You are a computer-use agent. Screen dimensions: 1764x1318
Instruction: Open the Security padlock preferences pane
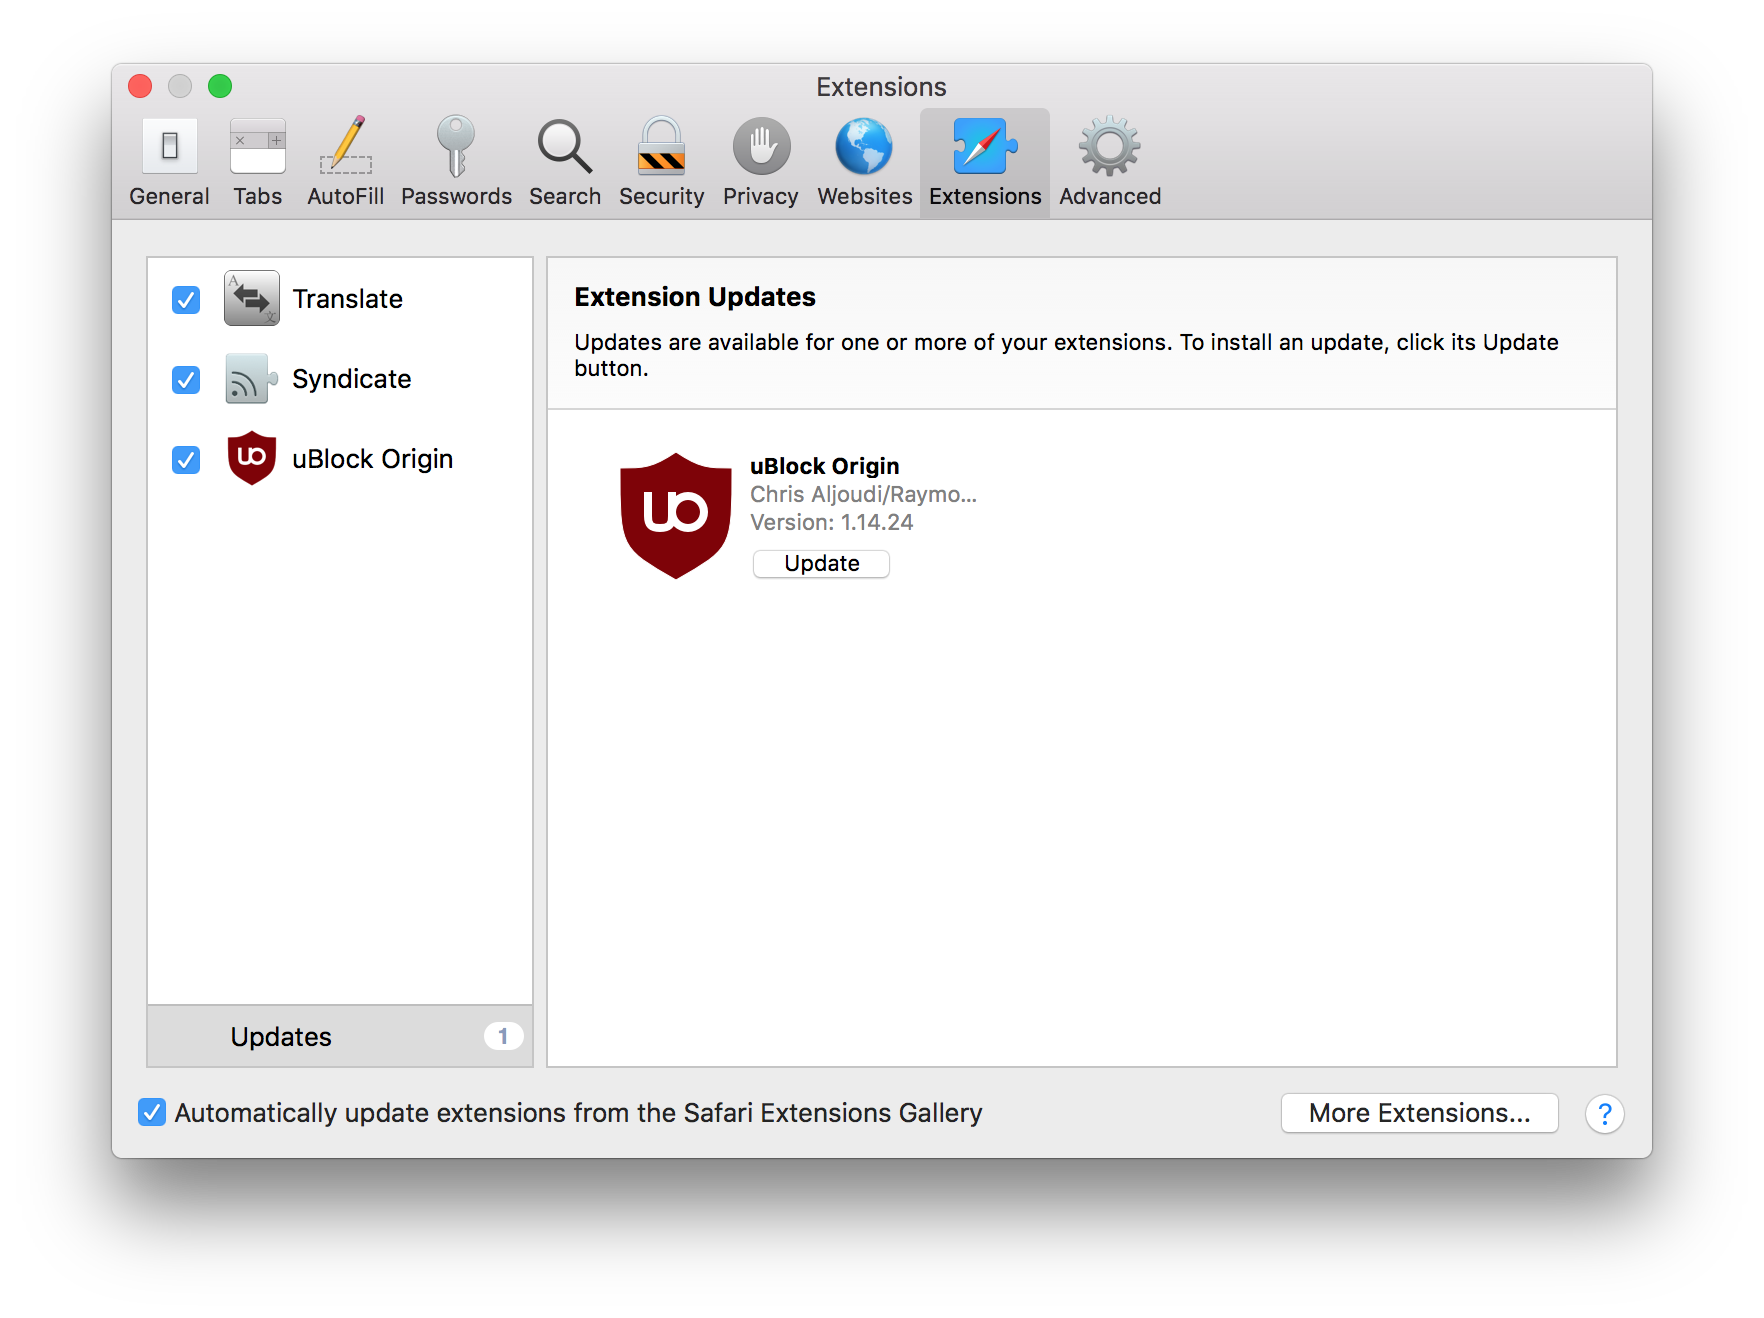pyautogui.click(x=661, y=163)
